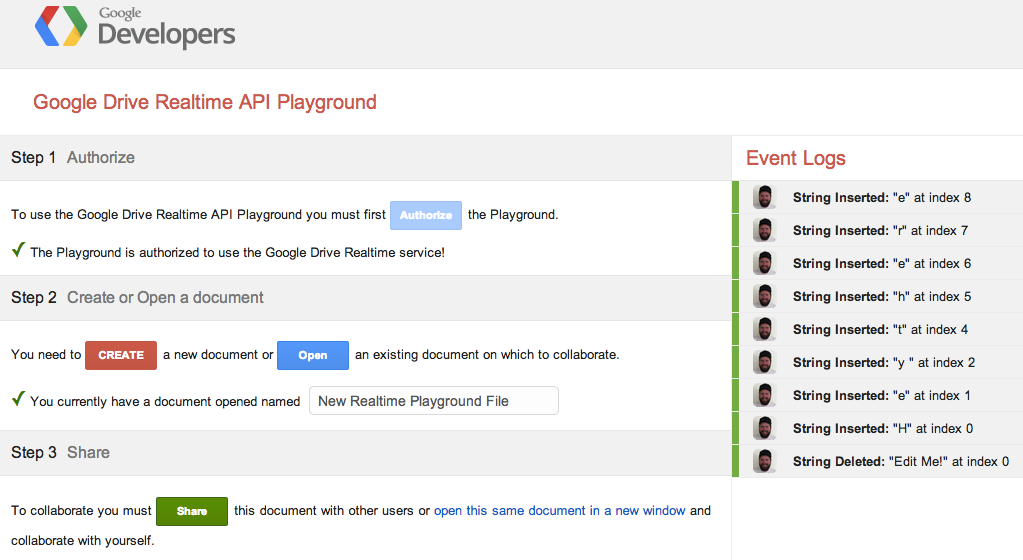Click the blue Open button
This screenshot has width=1023, height=560.
click(x=313, y=355)
